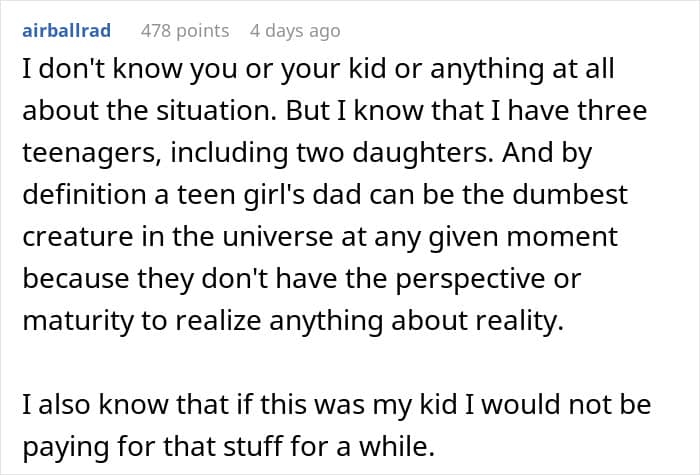This screenshot has width=700, height=475.
Task: Select the word definition in the comment
Action: click(84, 194)
